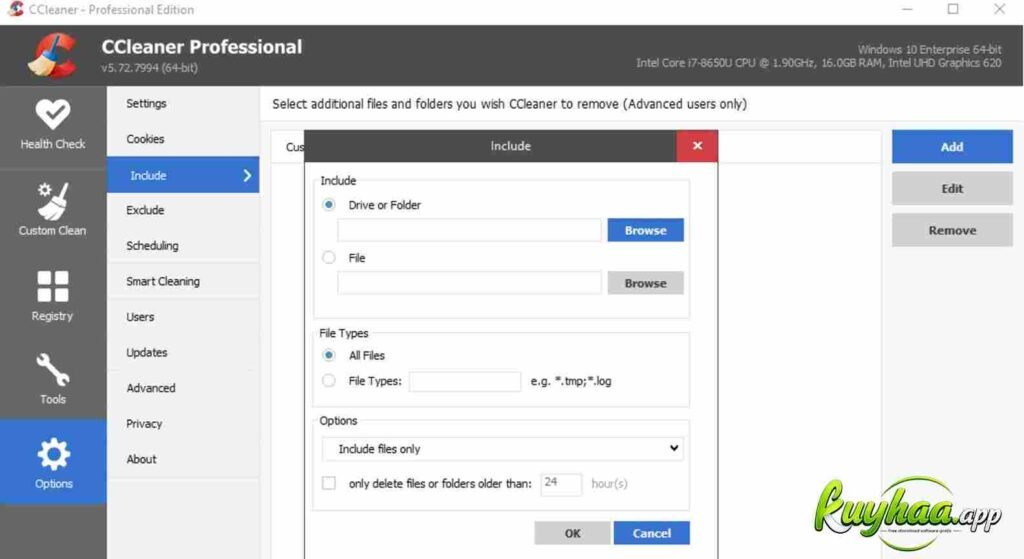Close the Include dialog with red X

697,146
